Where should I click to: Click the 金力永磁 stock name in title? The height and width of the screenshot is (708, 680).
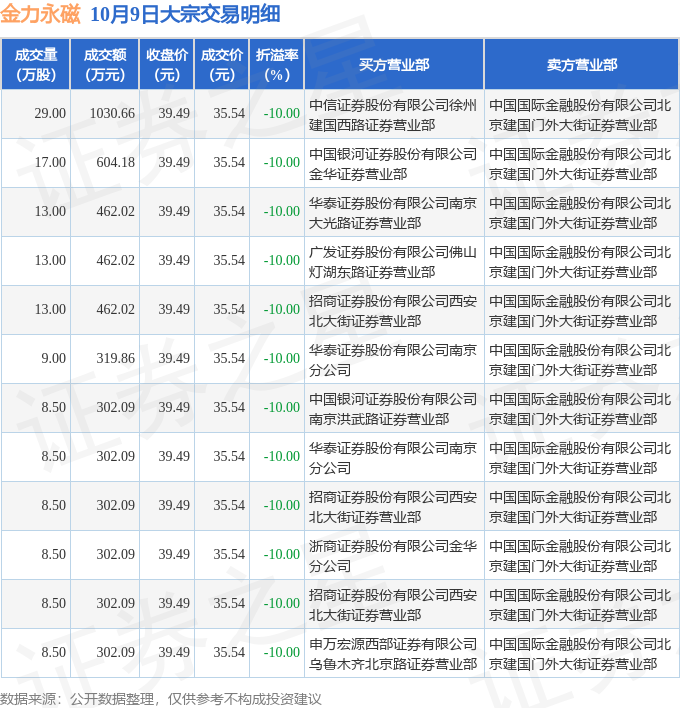40,14
